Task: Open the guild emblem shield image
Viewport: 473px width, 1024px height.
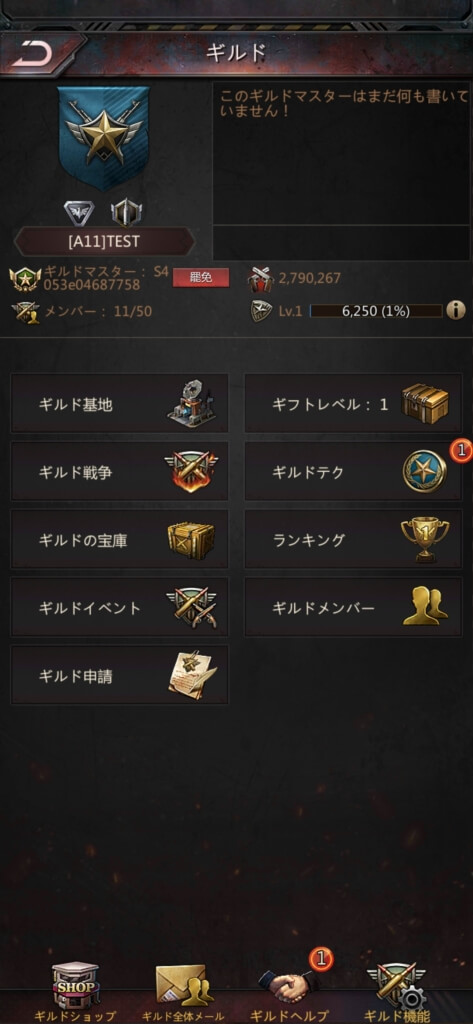Action: click(104, 137)
